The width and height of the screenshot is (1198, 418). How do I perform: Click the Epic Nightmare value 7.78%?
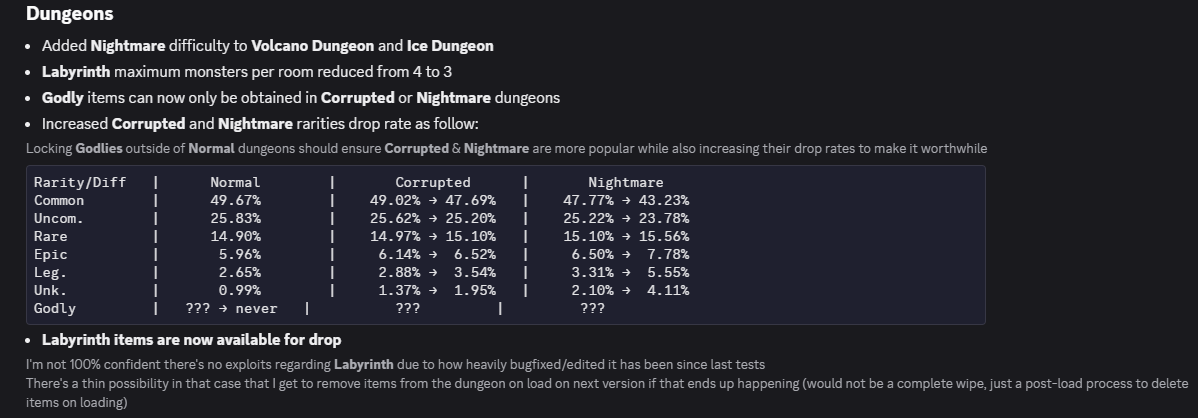tap(668, 254)
